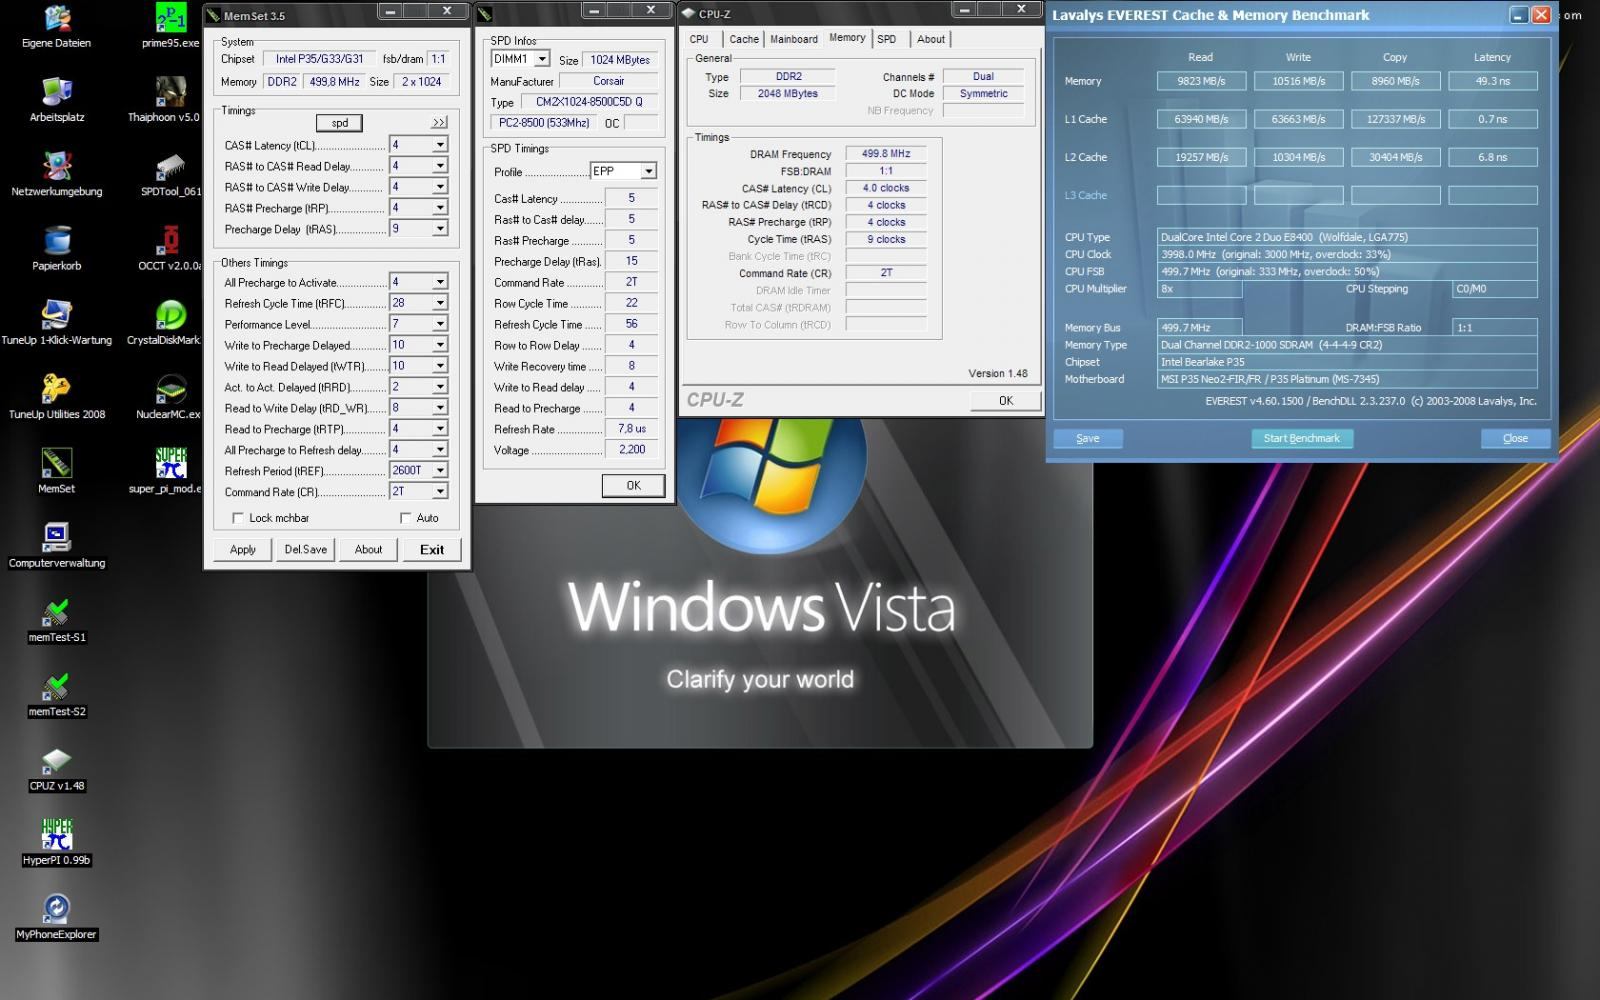Open the CAS# Latency (tCL) dropdown
The image size is (1600, 1000).
click(439, 145)
